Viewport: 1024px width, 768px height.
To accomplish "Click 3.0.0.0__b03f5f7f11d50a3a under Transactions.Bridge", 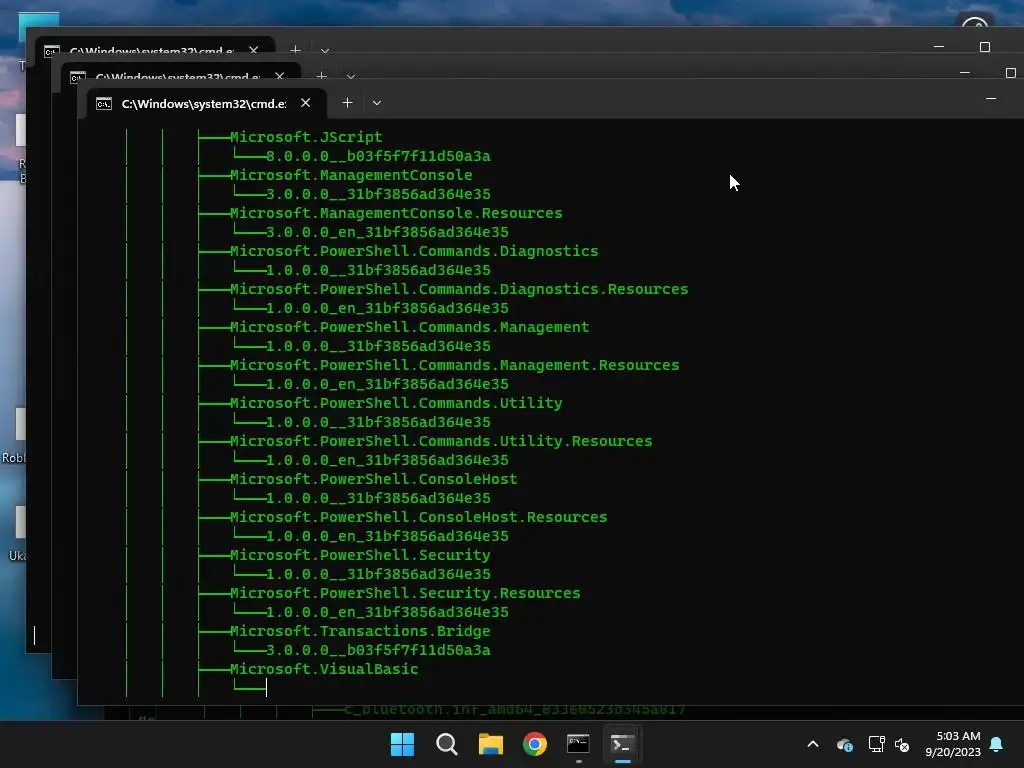I will [378, 650].
